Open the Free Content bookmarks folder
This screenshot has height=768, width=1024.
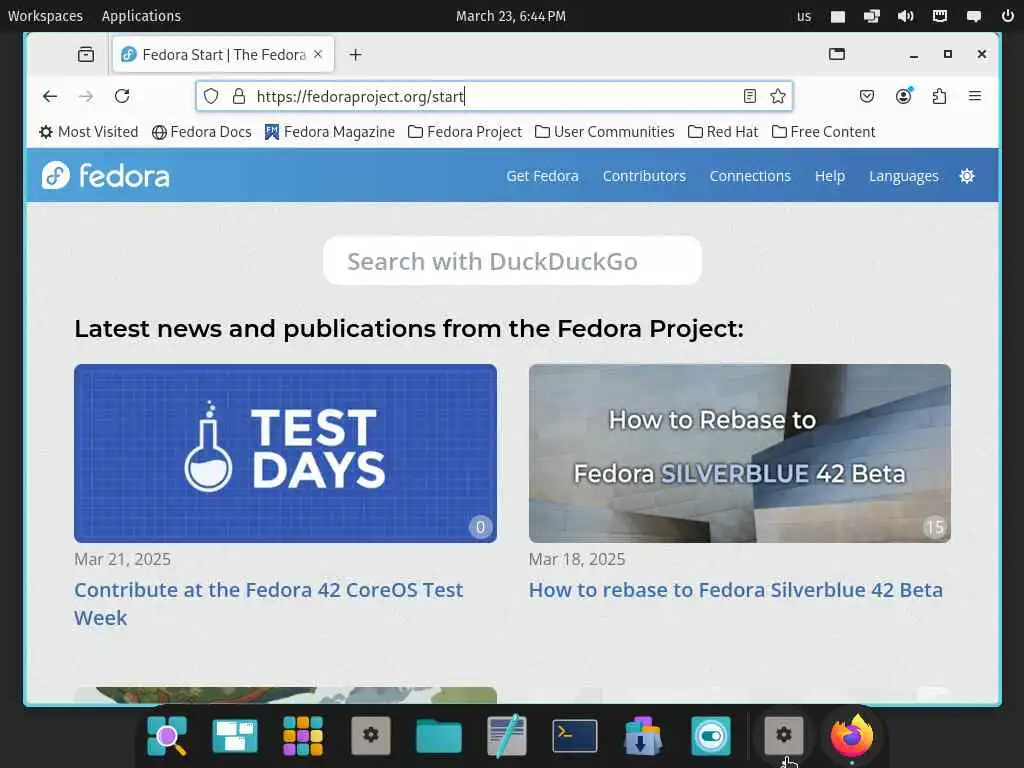tap(824, 132)
